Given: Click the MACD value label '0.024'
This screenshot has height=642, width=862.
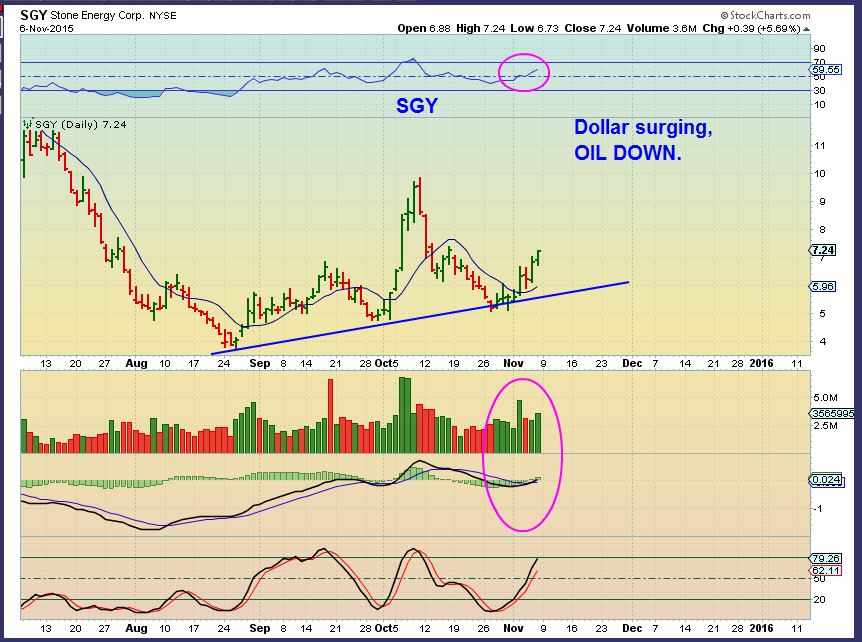Looking at the screenshot, I should 826,480.
